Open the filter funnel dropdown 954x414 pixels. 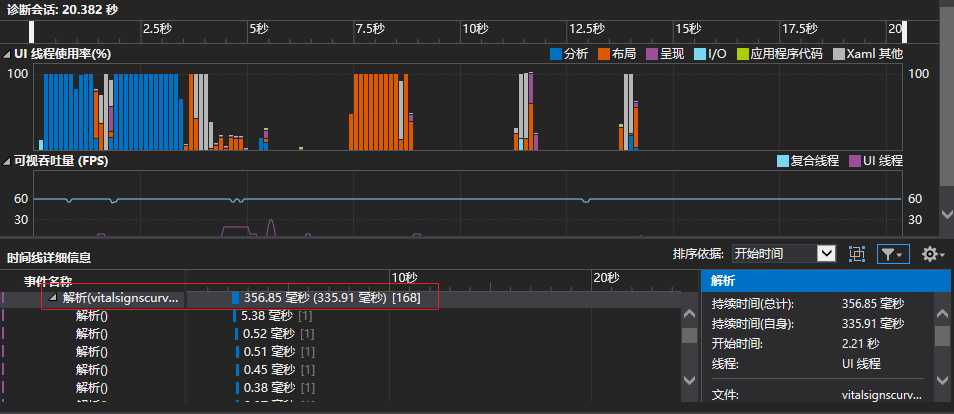(x=893, y=254)
